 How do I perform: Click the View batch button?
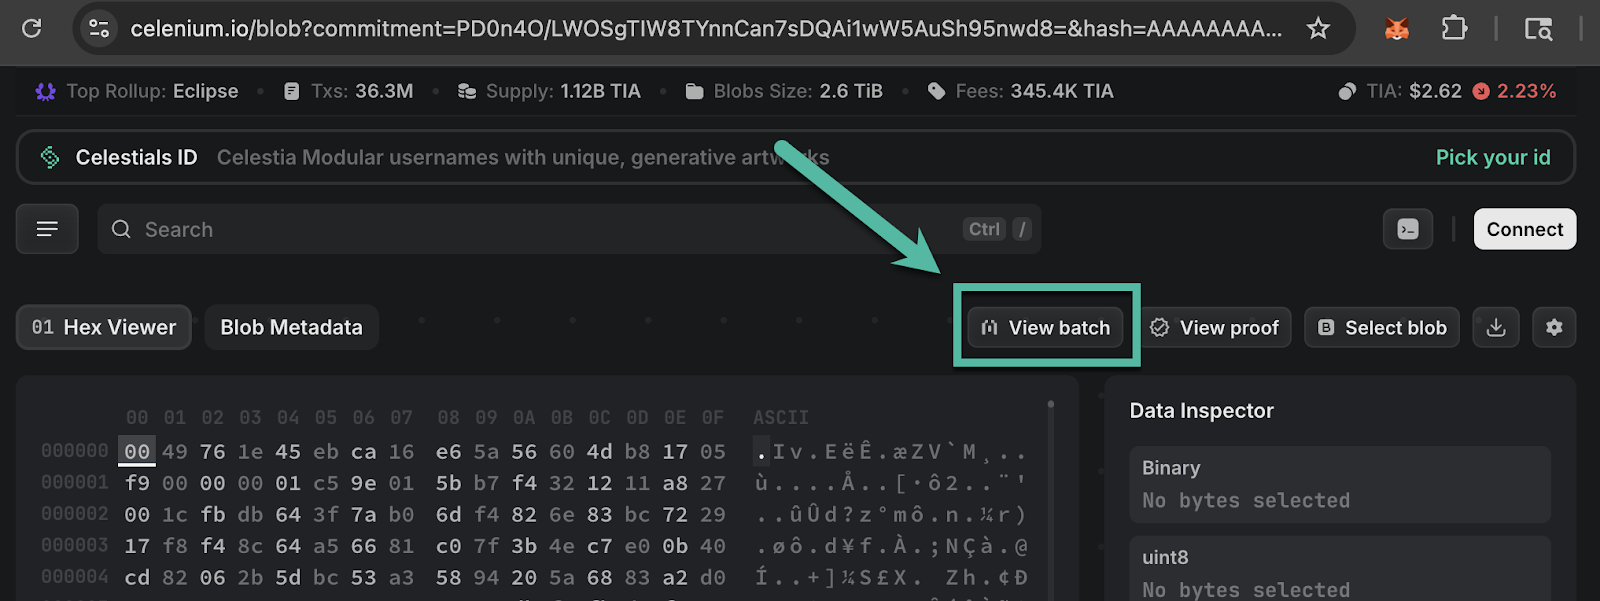(x=1045, y=327)
